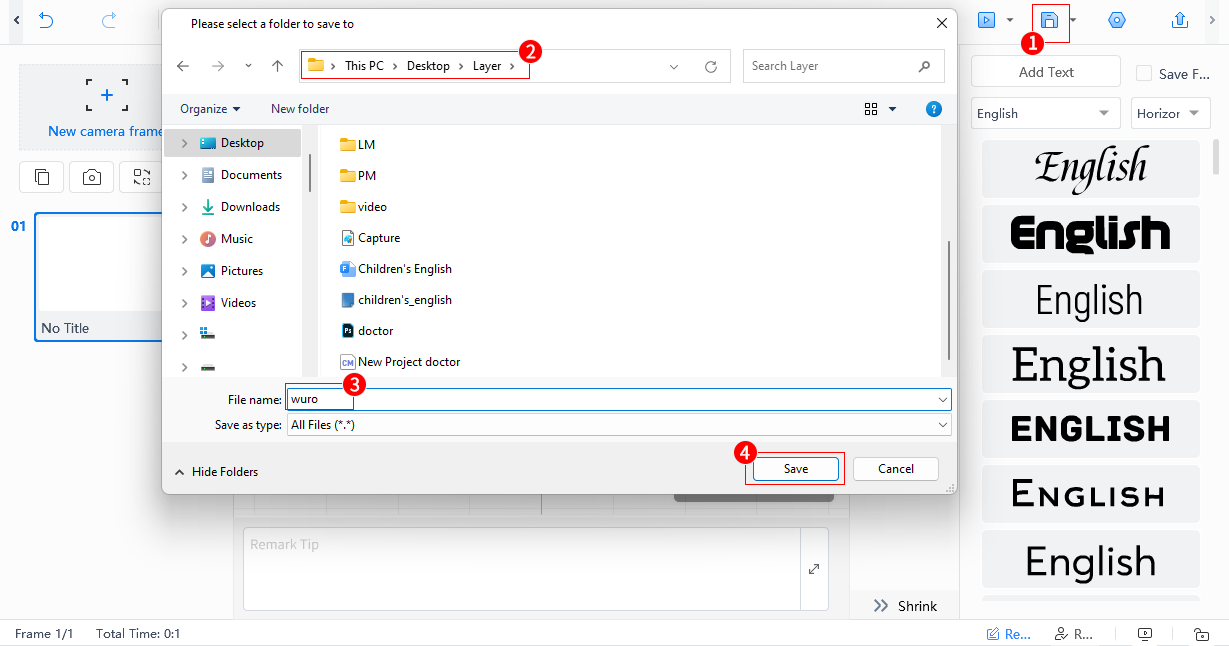1229x646 pixels.
Task: Open settings via the hexagon icon
Action: click(x=1117, y=19)
